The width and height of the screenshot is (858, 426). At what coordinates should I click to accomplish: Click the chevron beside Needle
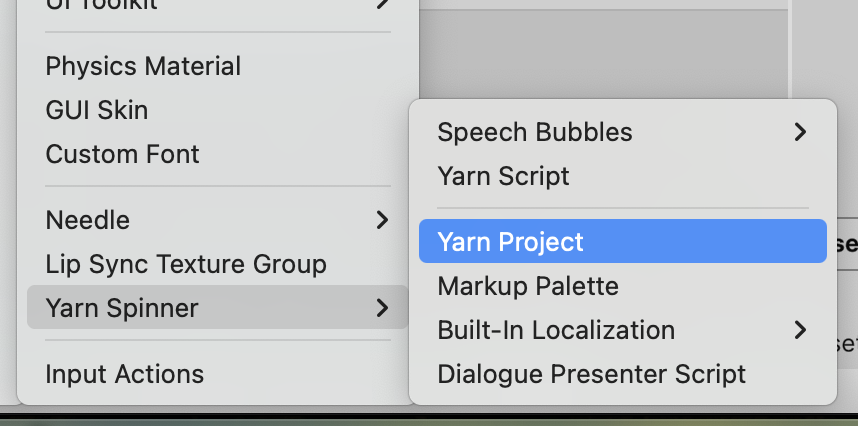point(382,220)
